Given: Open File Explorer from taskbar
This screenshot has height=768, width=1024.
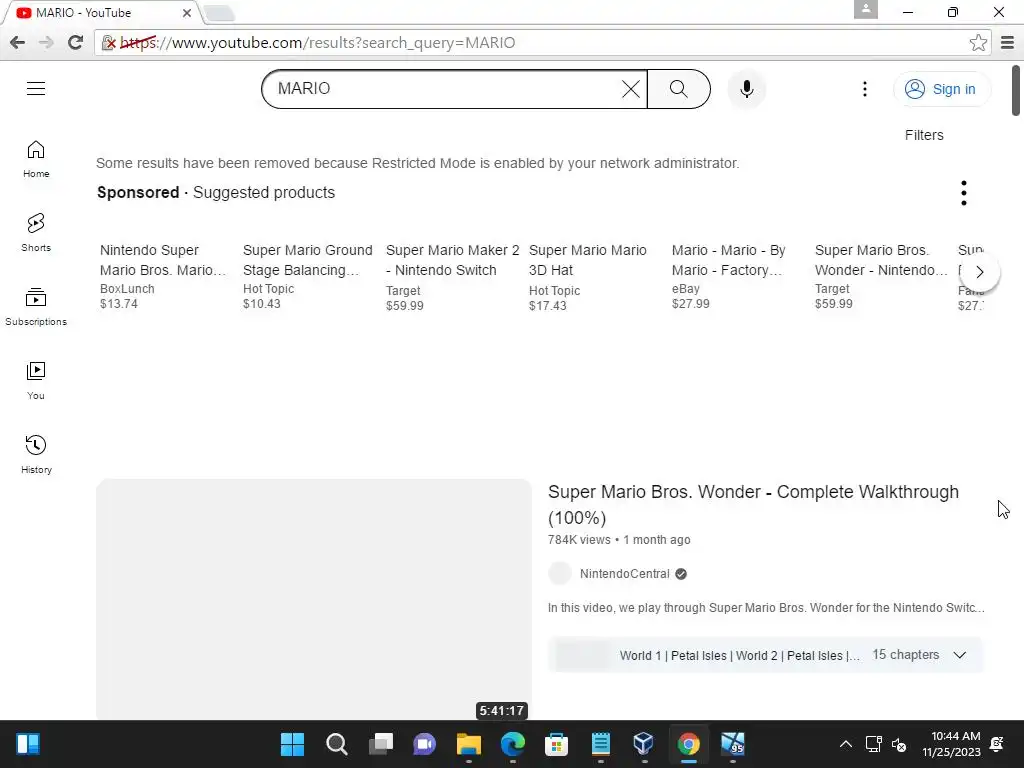Looking at the screenshot, I should 468,744.
